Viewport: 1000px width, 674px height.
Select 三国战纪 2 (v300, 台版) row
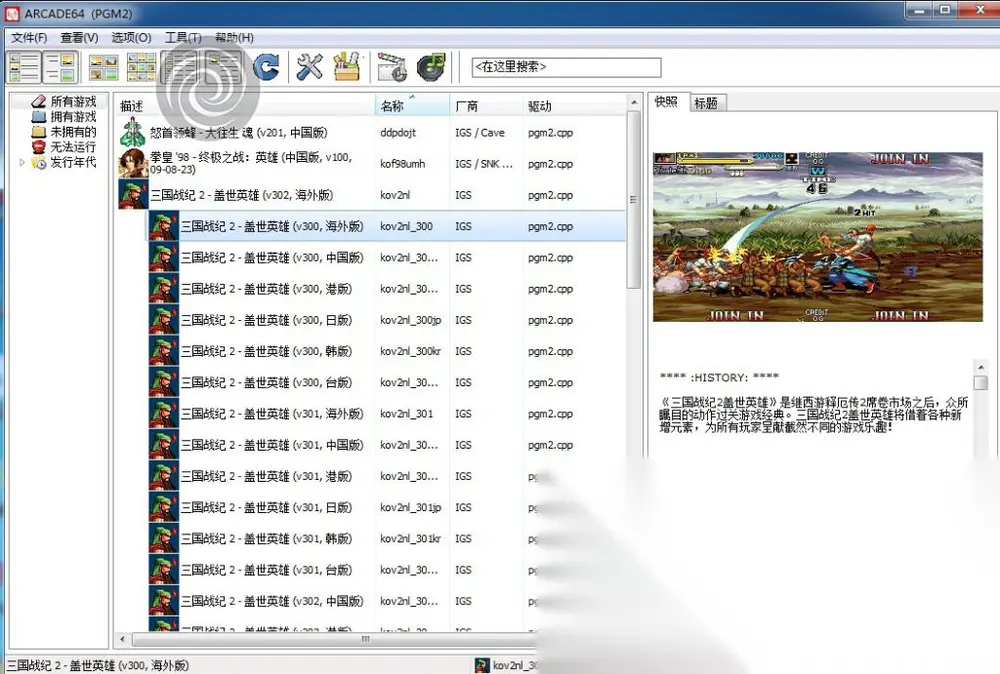pyautogui.click(x=387, y=383)
